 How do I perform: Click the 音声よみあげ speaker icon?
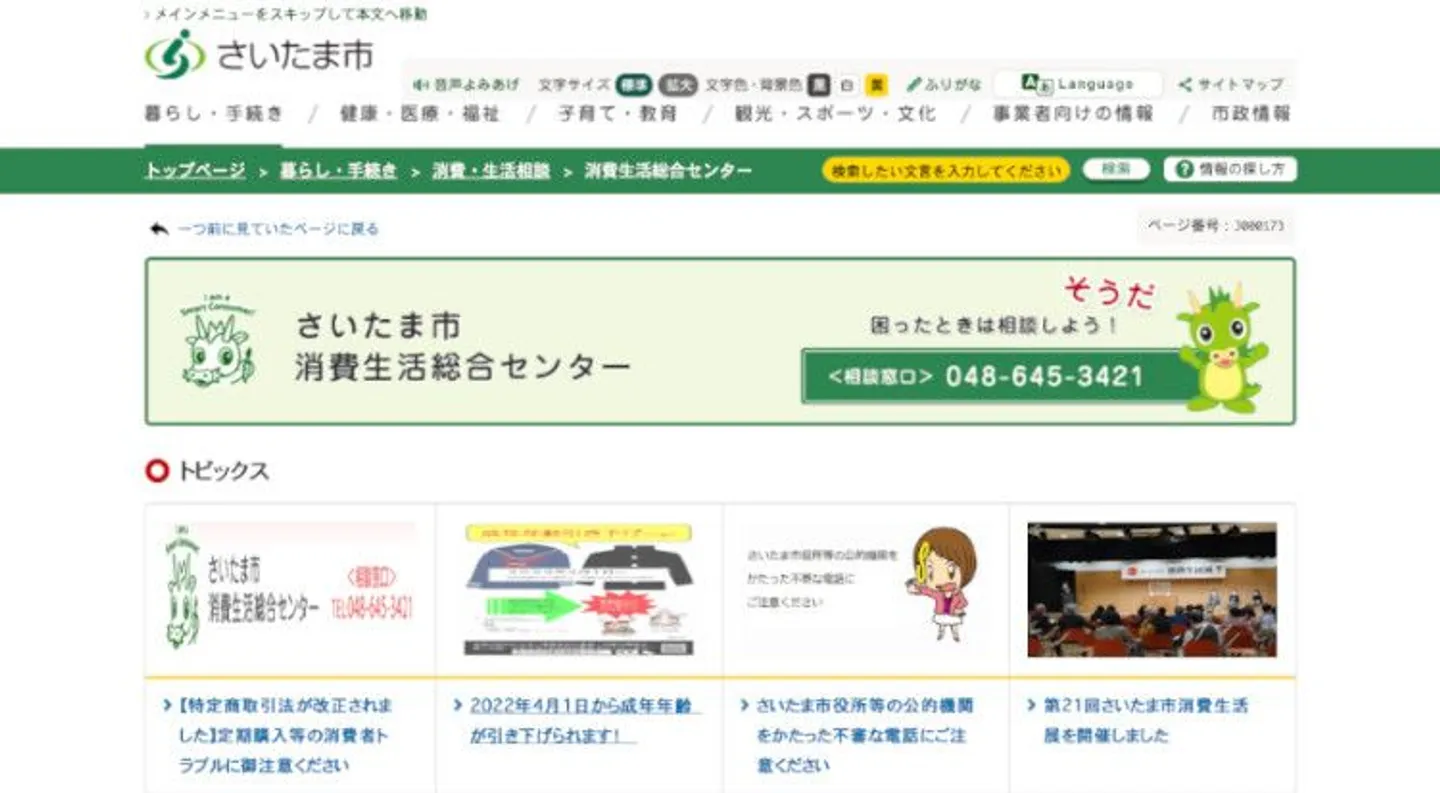(421, 85)
